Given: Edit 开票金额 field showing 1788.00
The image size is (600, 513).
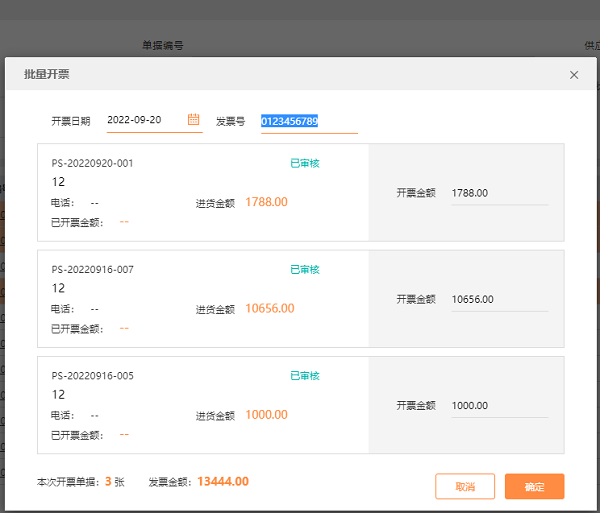Looking at the screenshot, I should click(x=498, y=192).
